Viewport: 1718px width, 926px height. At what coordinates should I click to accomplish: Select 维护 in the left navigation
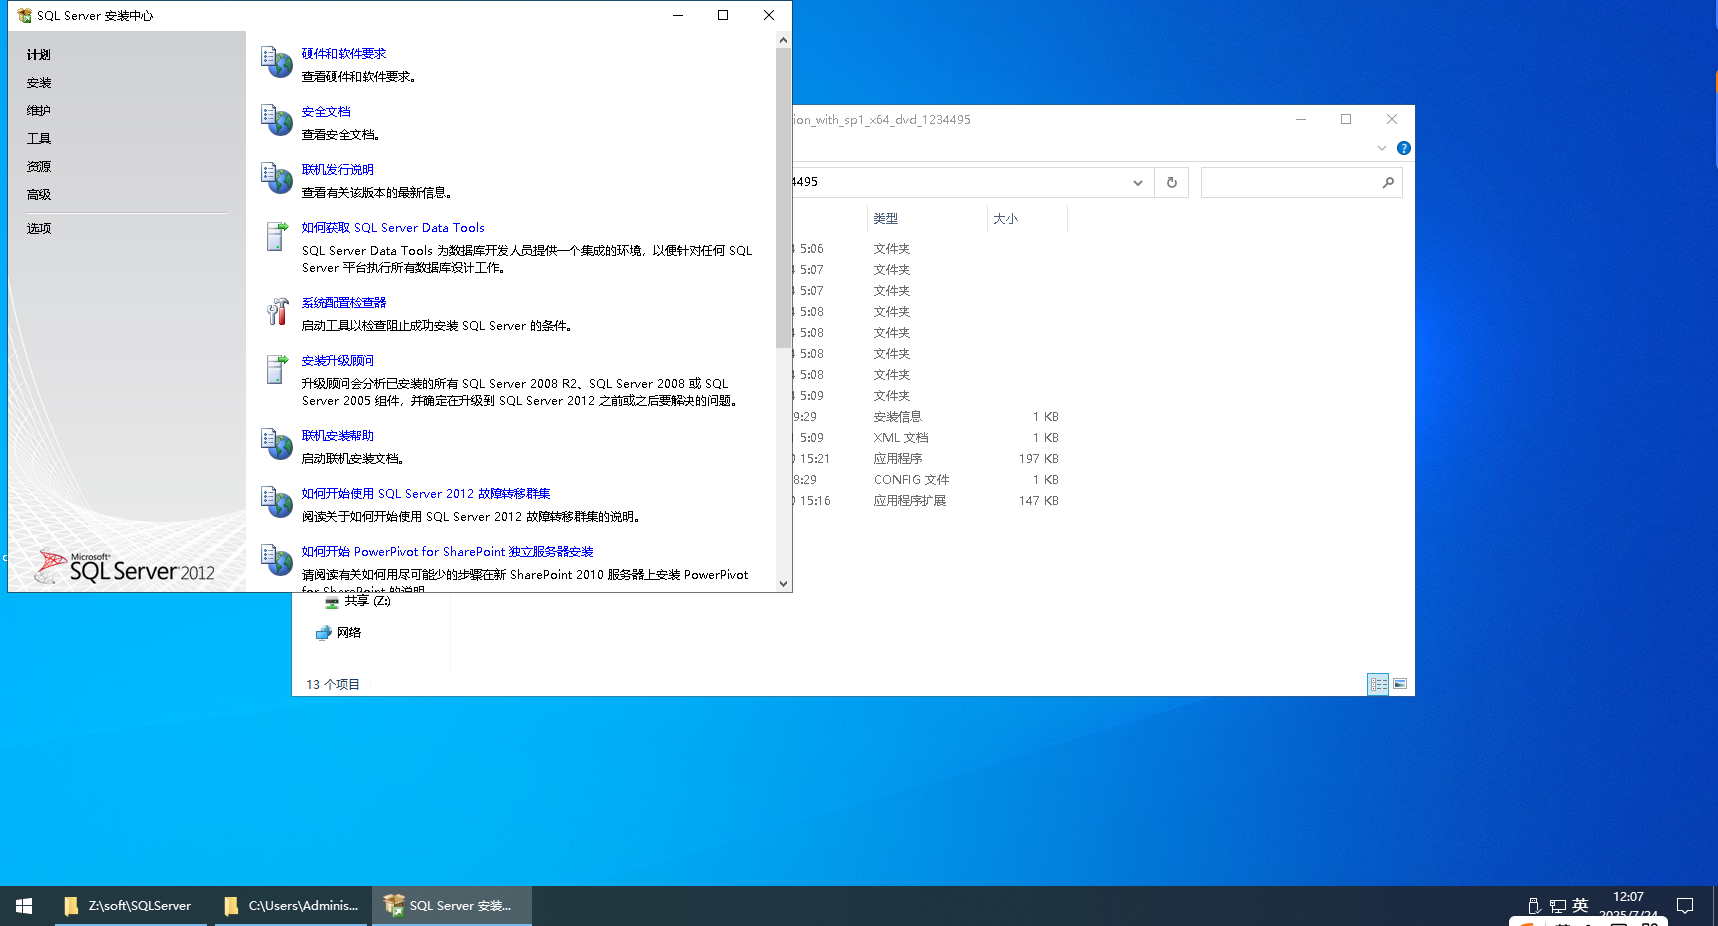[x=39, y=111]
